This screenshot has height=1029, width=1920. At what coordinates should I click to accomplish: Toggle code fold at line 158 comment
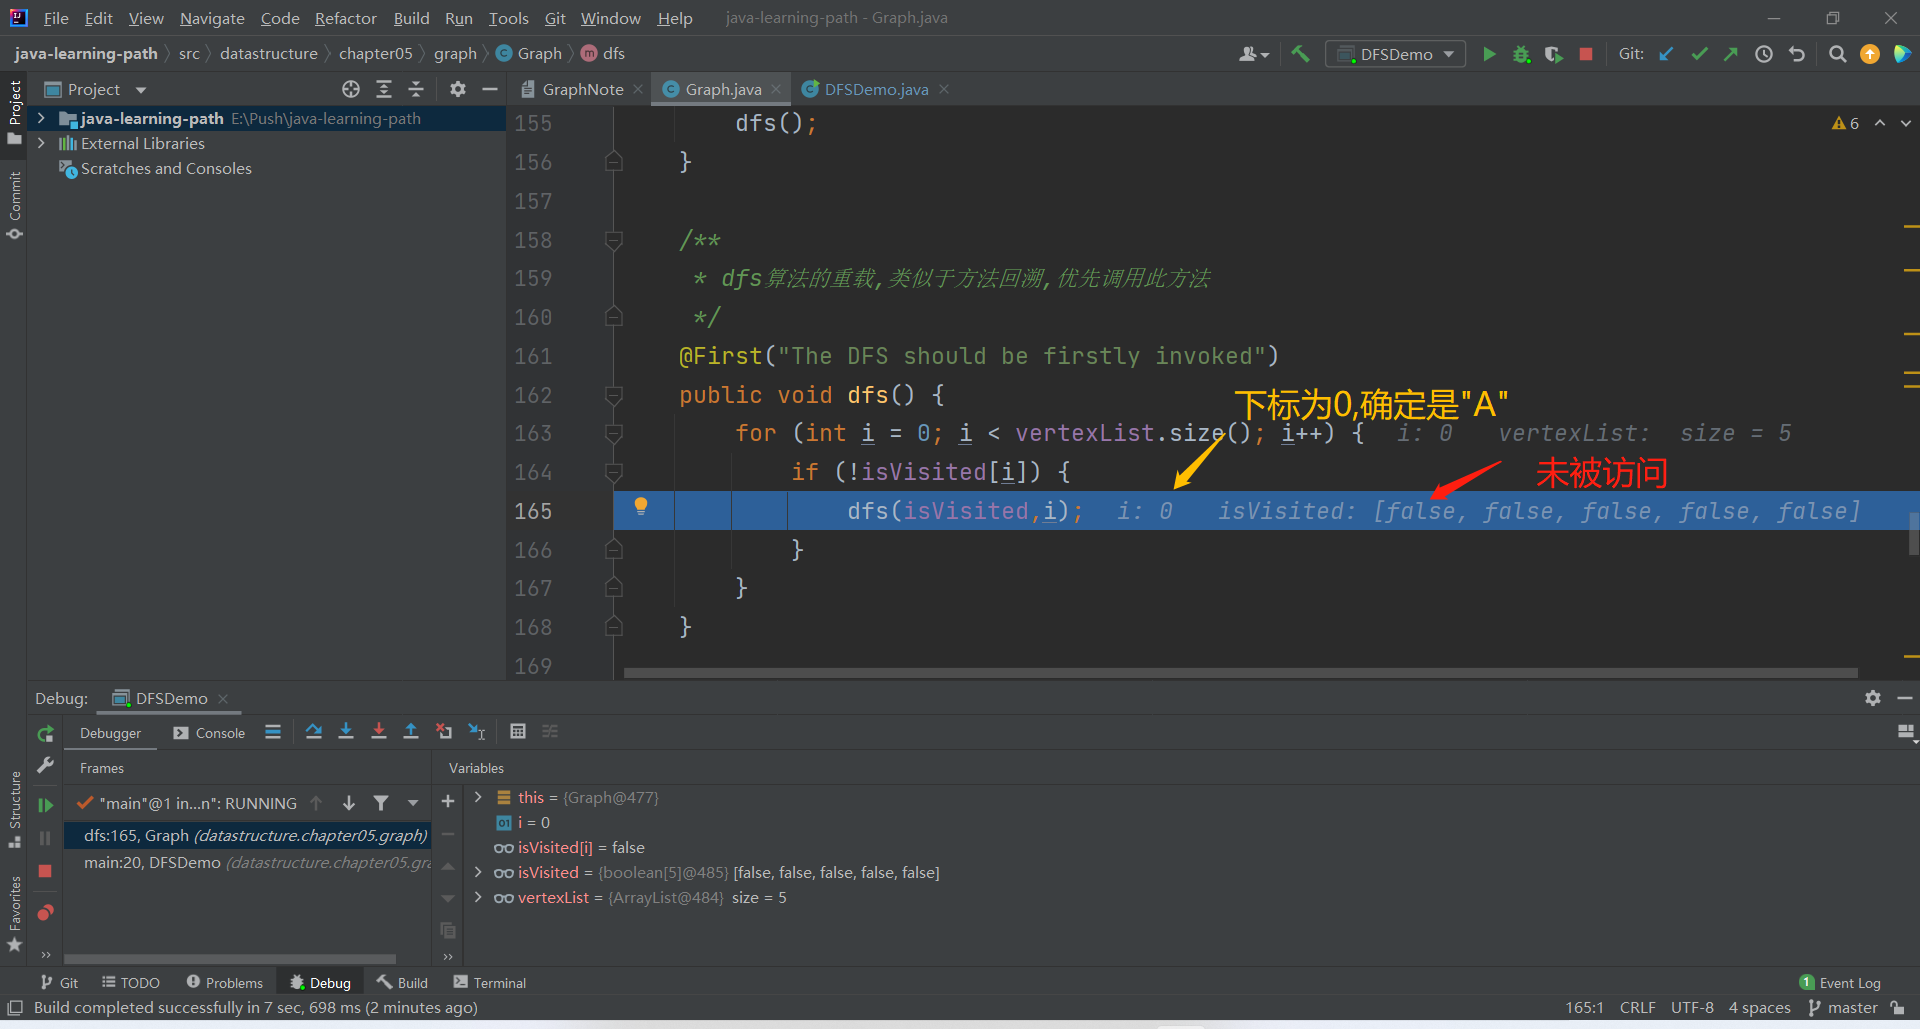[x=614, y=240]
